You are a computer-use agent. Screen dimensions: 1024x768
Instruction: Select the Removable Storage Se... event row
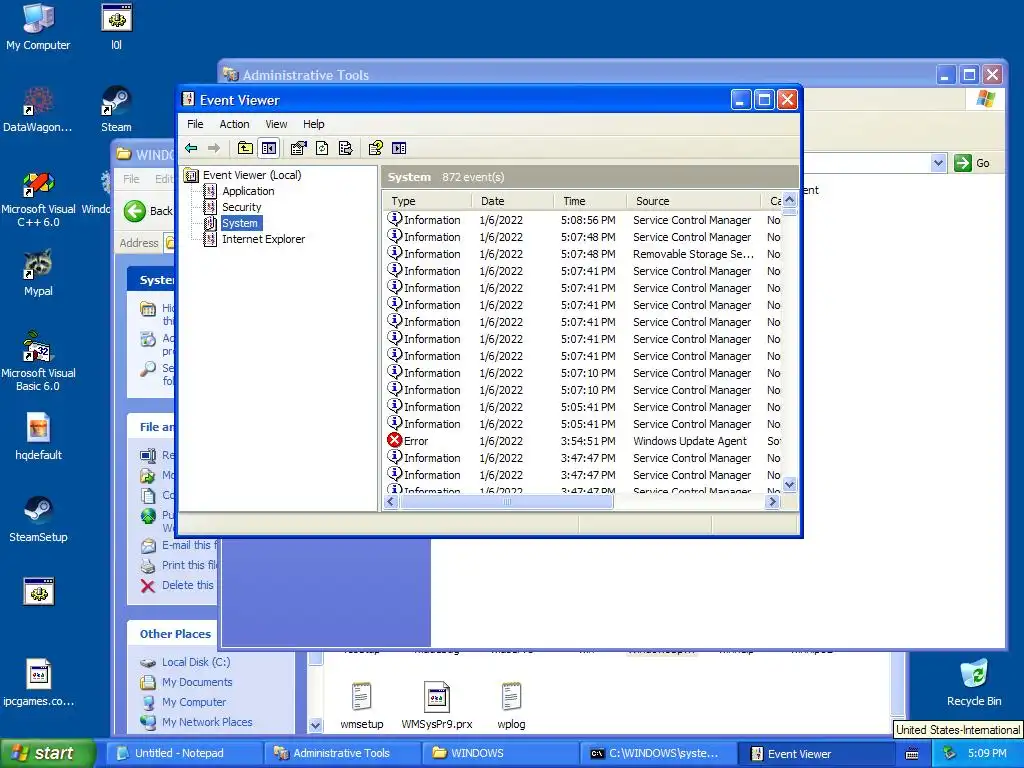tap(583, 254)
